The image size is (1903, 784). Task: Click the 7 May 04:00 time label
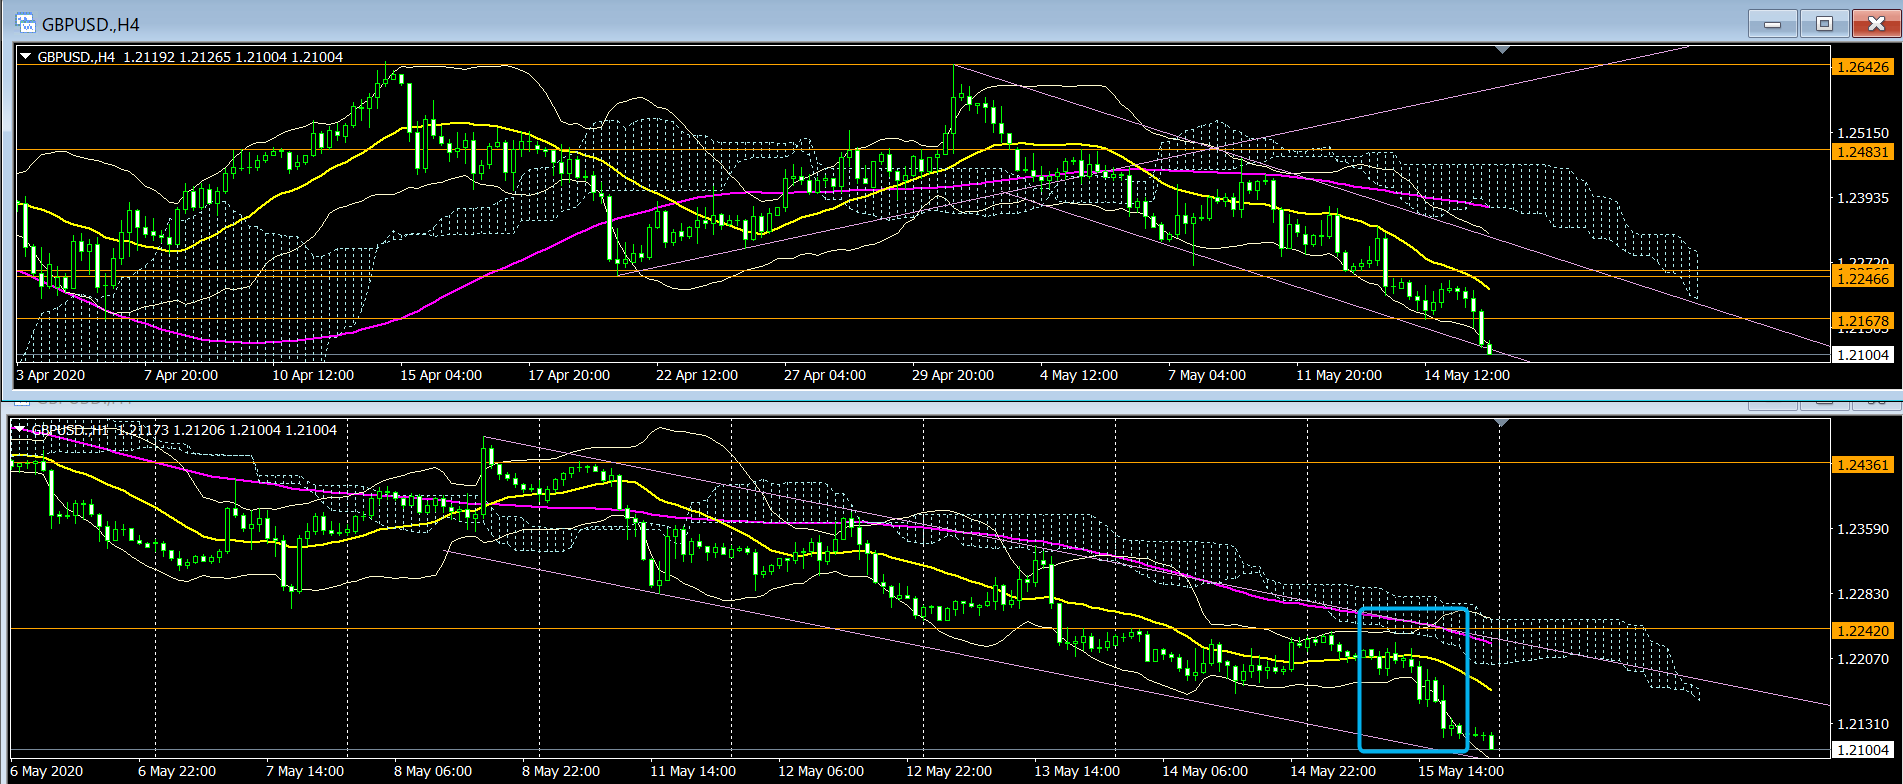[1207, 375]
